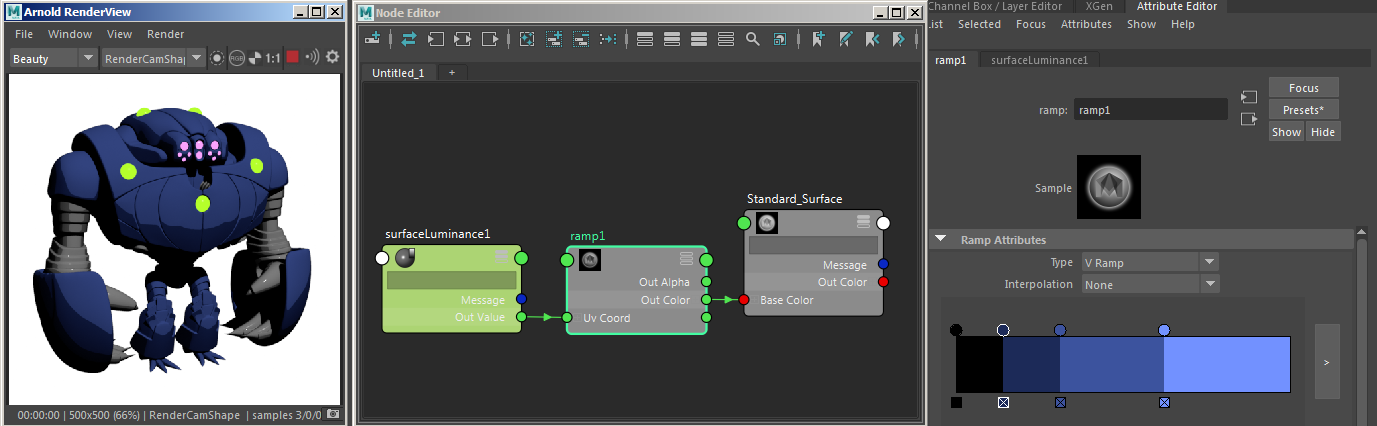
Task: Stop the render with the red square
Action: click(293, 58)
